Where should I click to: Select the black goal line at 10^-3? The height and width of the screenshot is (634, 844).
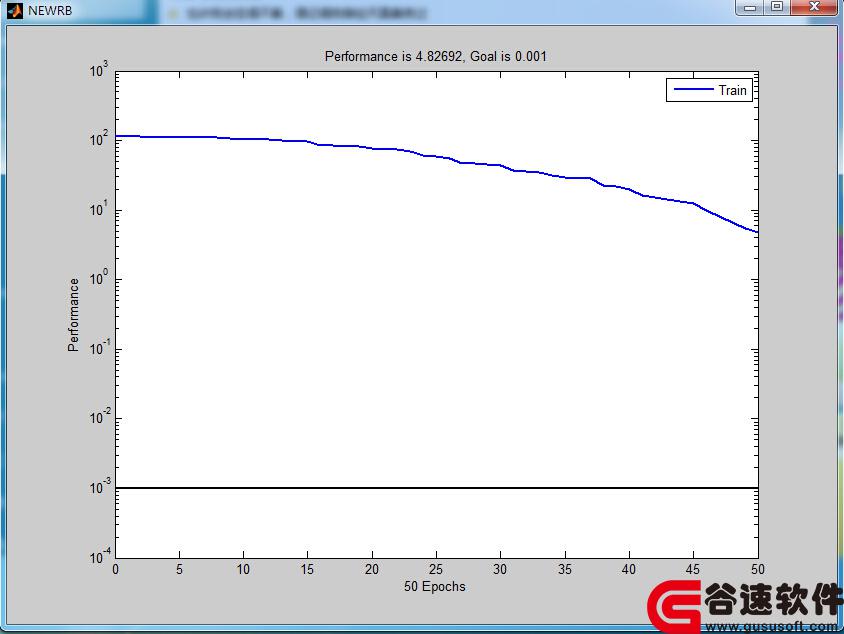[437, 488]
